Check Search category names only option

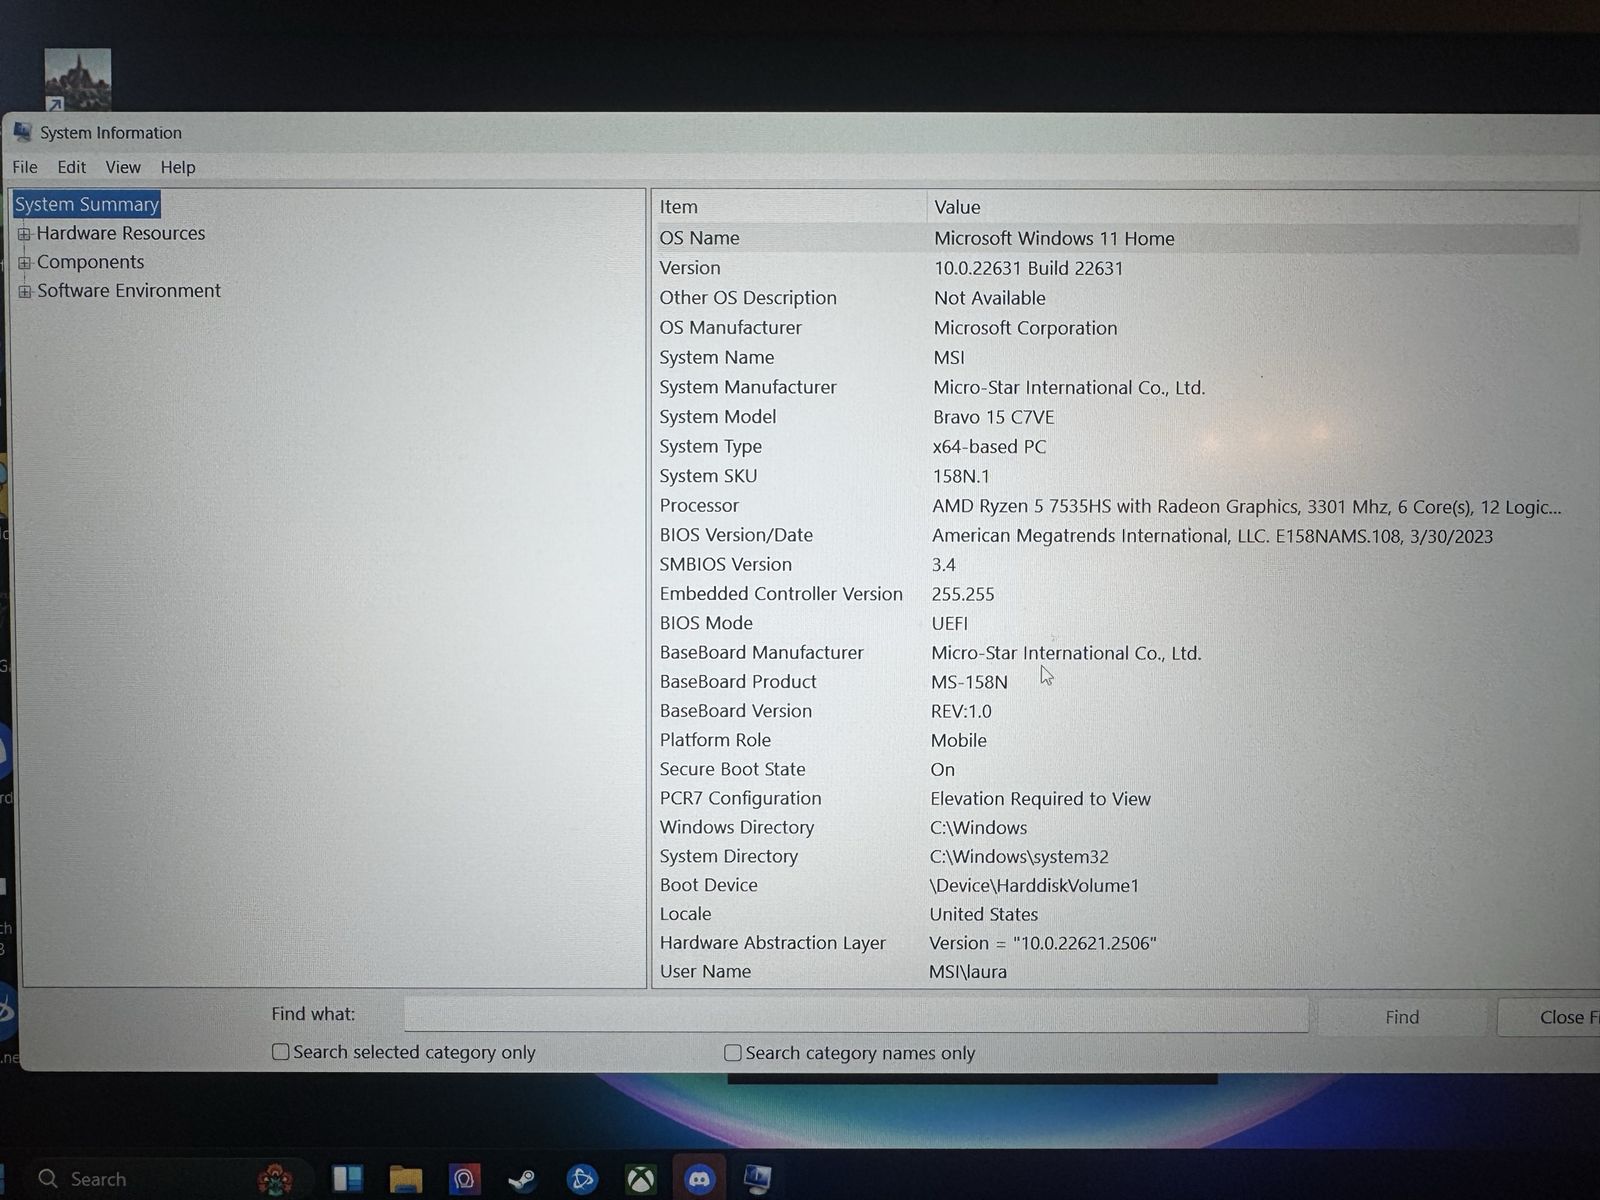733,1053
